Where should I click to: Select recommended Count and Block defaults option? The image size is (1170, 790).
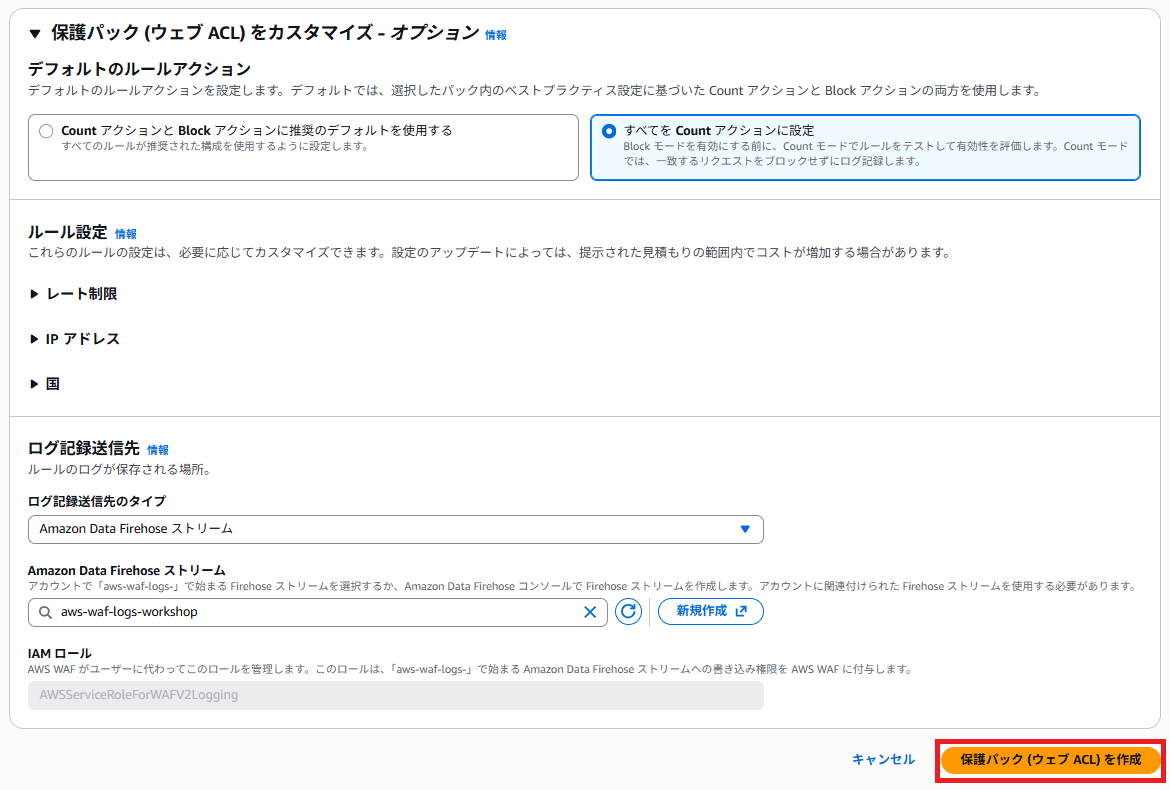303,147
